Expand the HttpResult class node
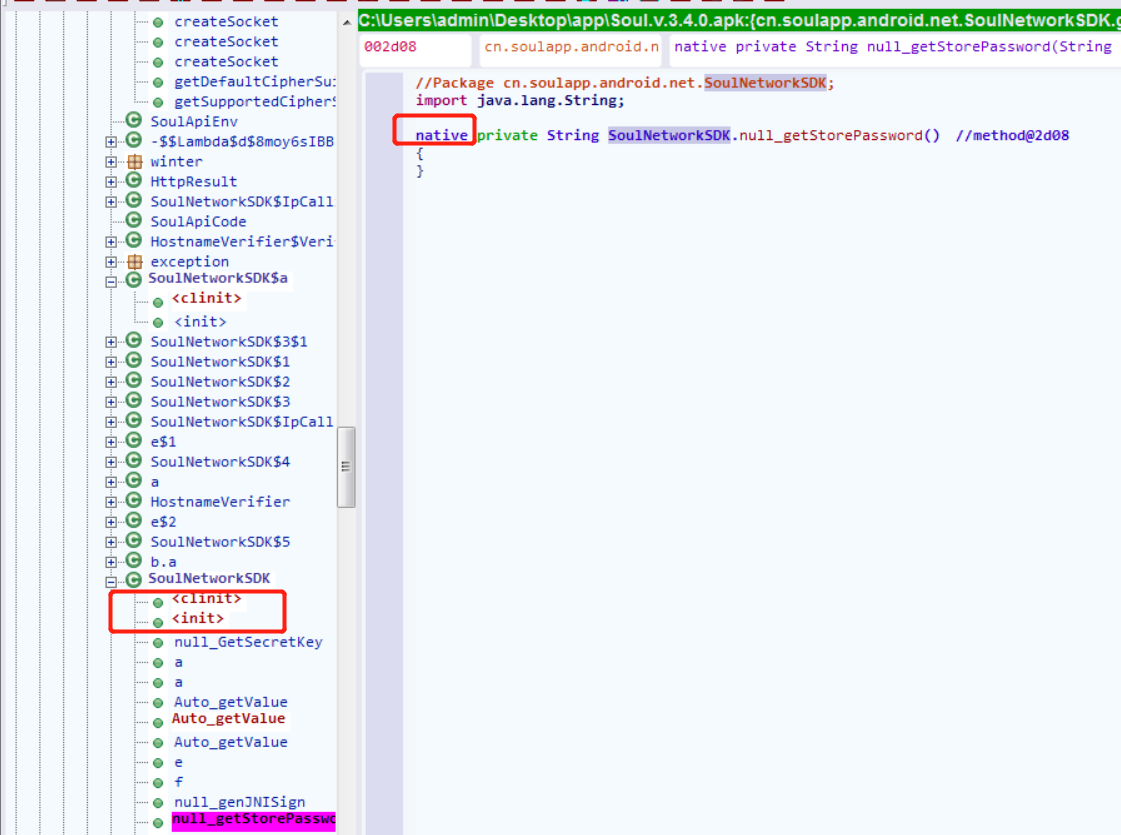This screenshot has width=1121, height=835. [111, 182]
